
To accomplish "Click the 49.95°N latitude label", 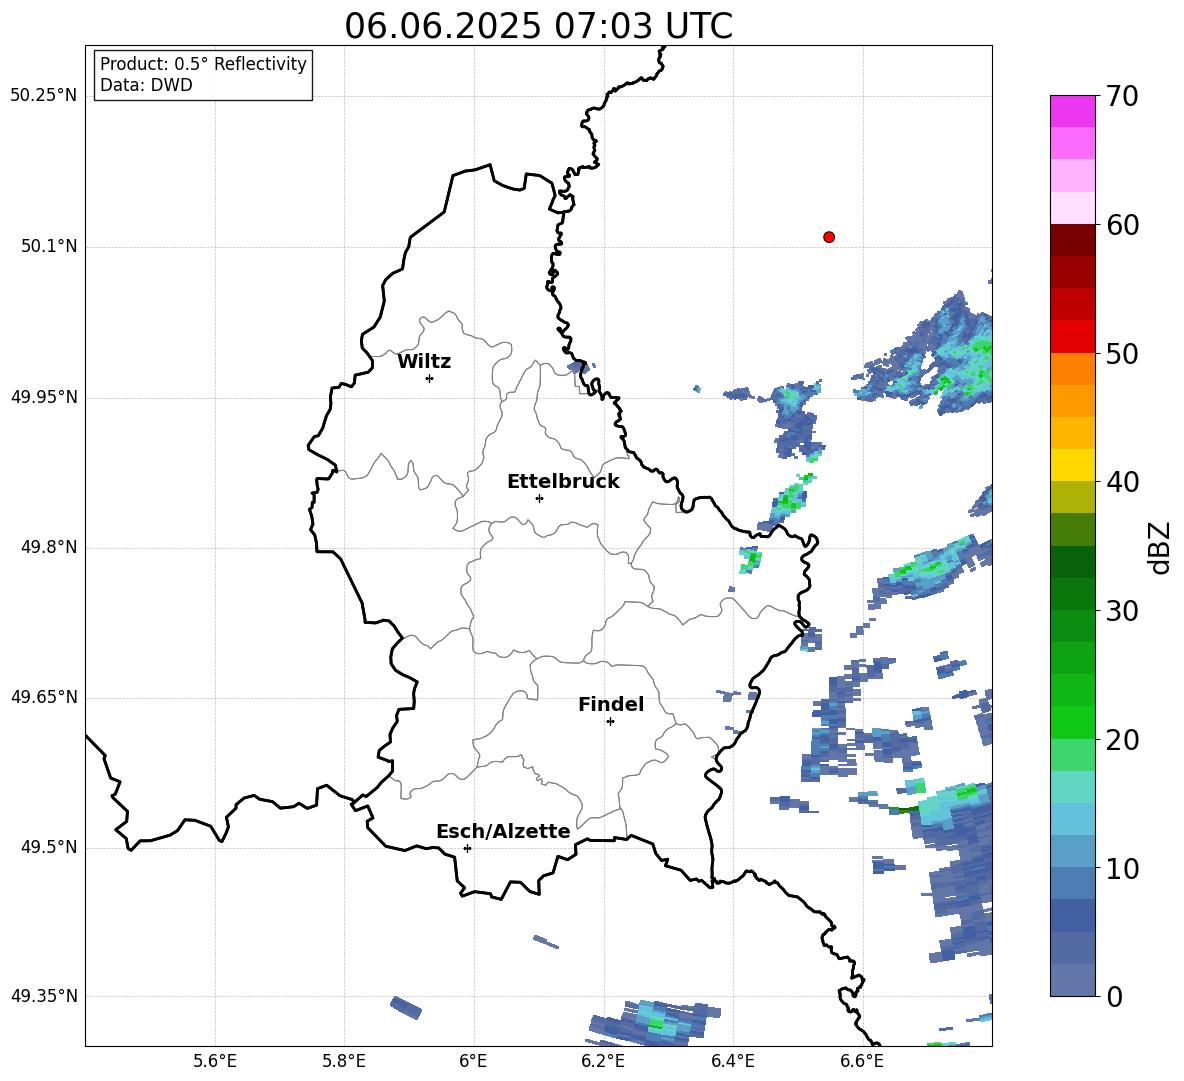I will pos(43,397).
